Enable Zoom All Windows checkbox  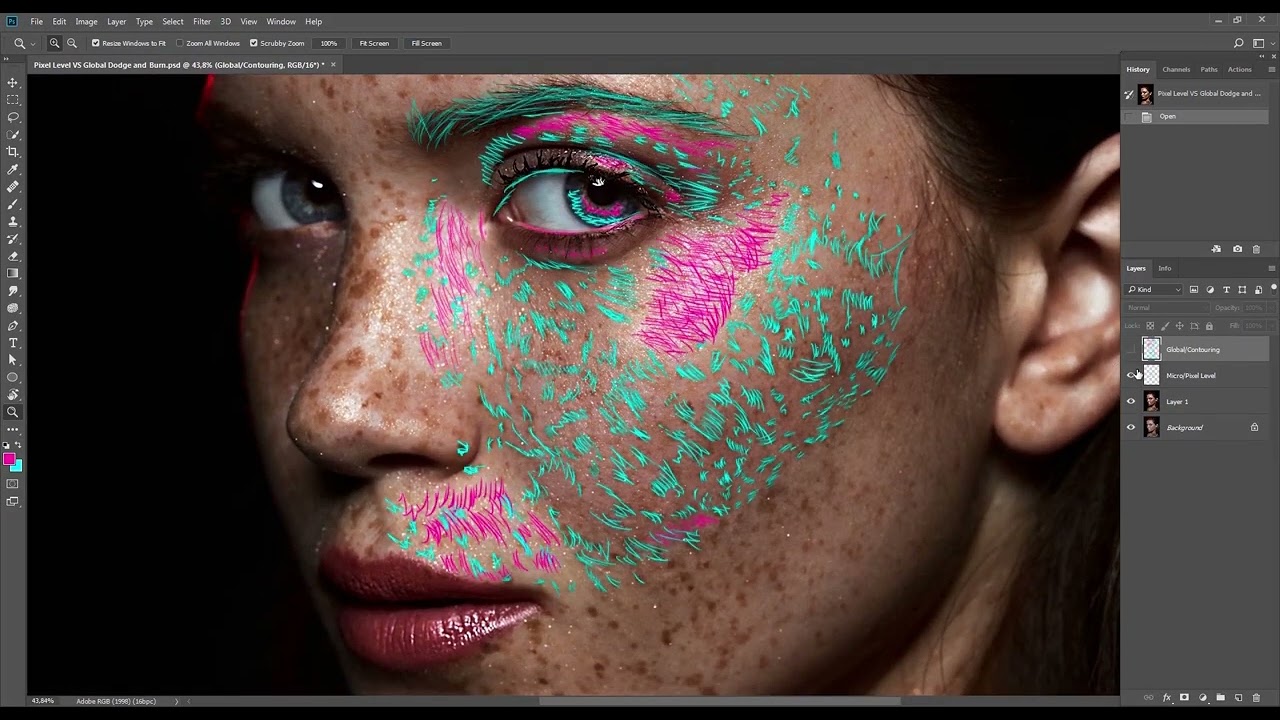point(180,43)
